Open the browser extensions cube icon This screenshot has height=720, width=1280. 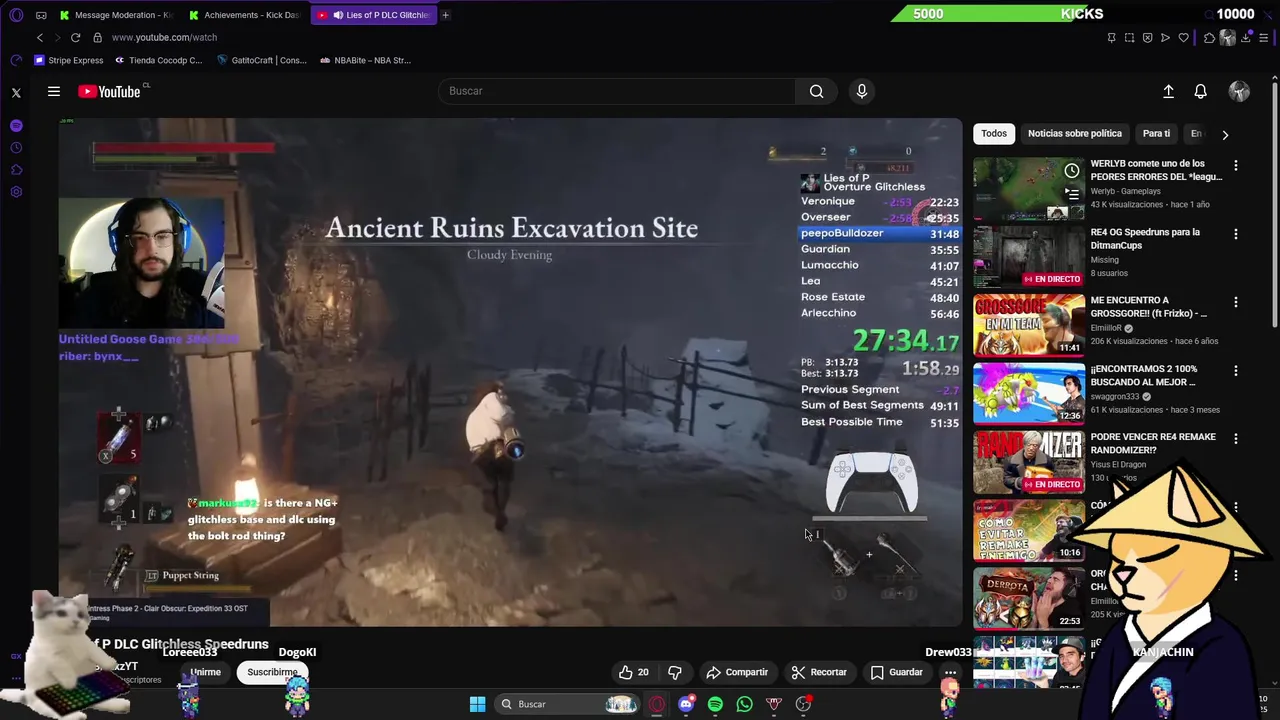pyautogui.click(x=1209, y=38)
